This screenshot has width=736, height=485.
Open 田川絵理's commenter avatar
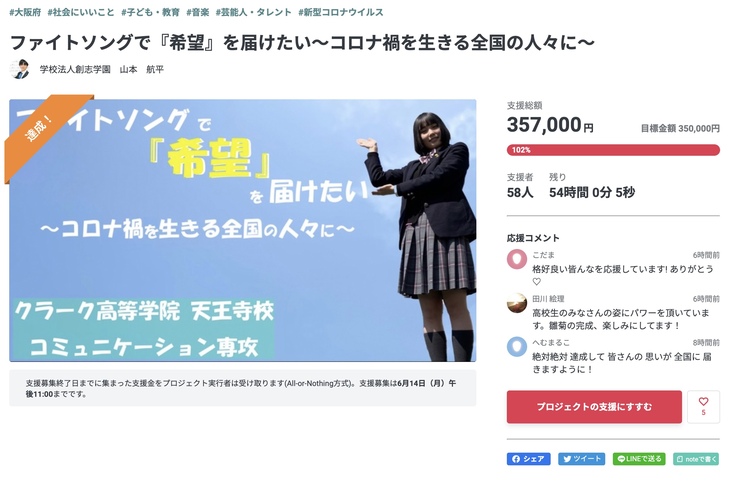click(x=517, y=303)
